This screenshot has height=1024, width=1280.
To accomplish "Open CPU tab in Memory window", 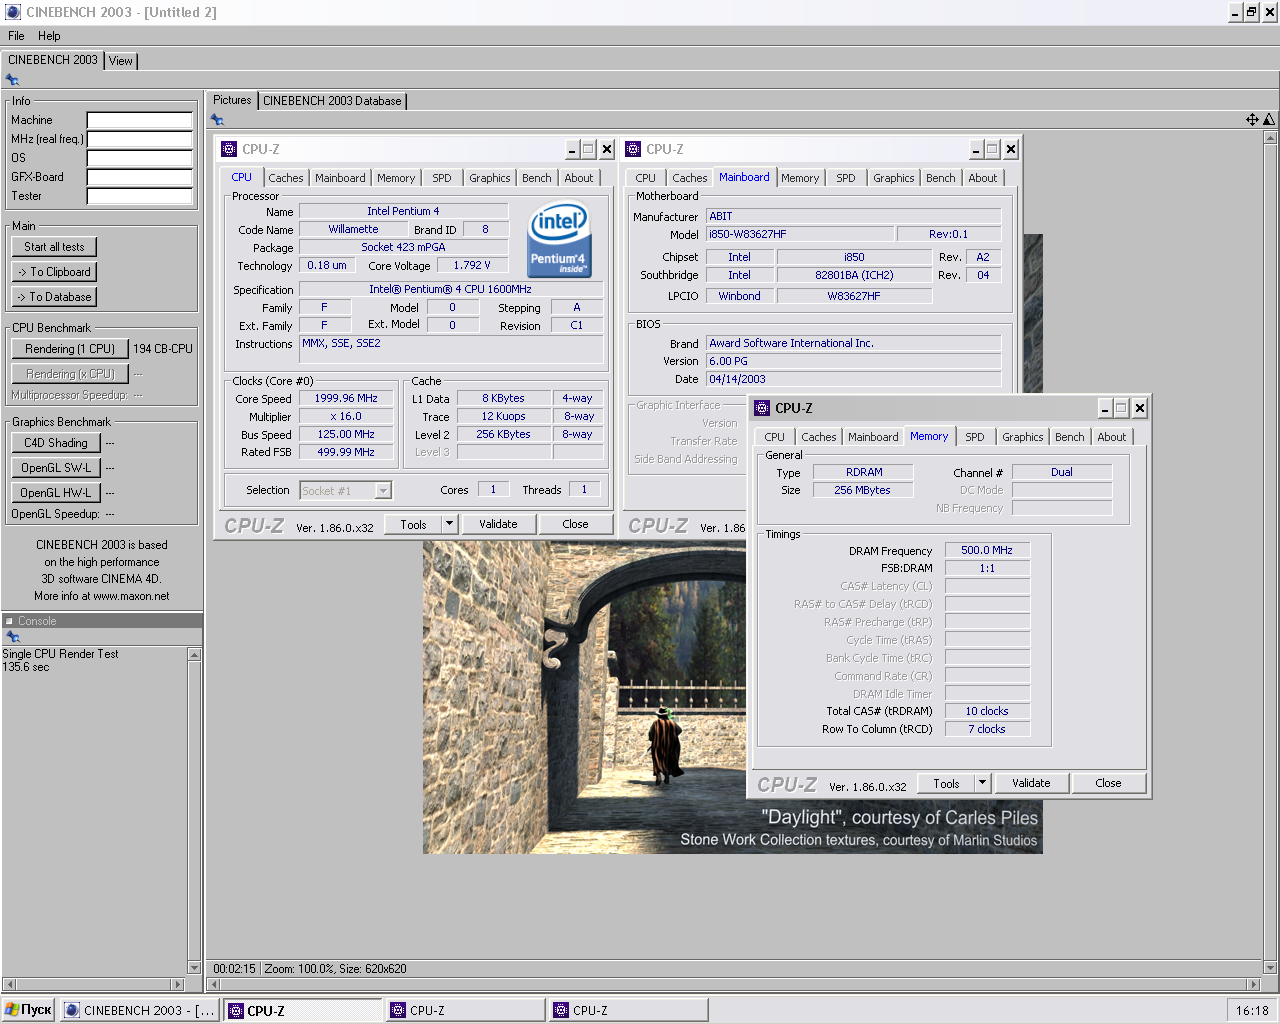I will 775,437.
